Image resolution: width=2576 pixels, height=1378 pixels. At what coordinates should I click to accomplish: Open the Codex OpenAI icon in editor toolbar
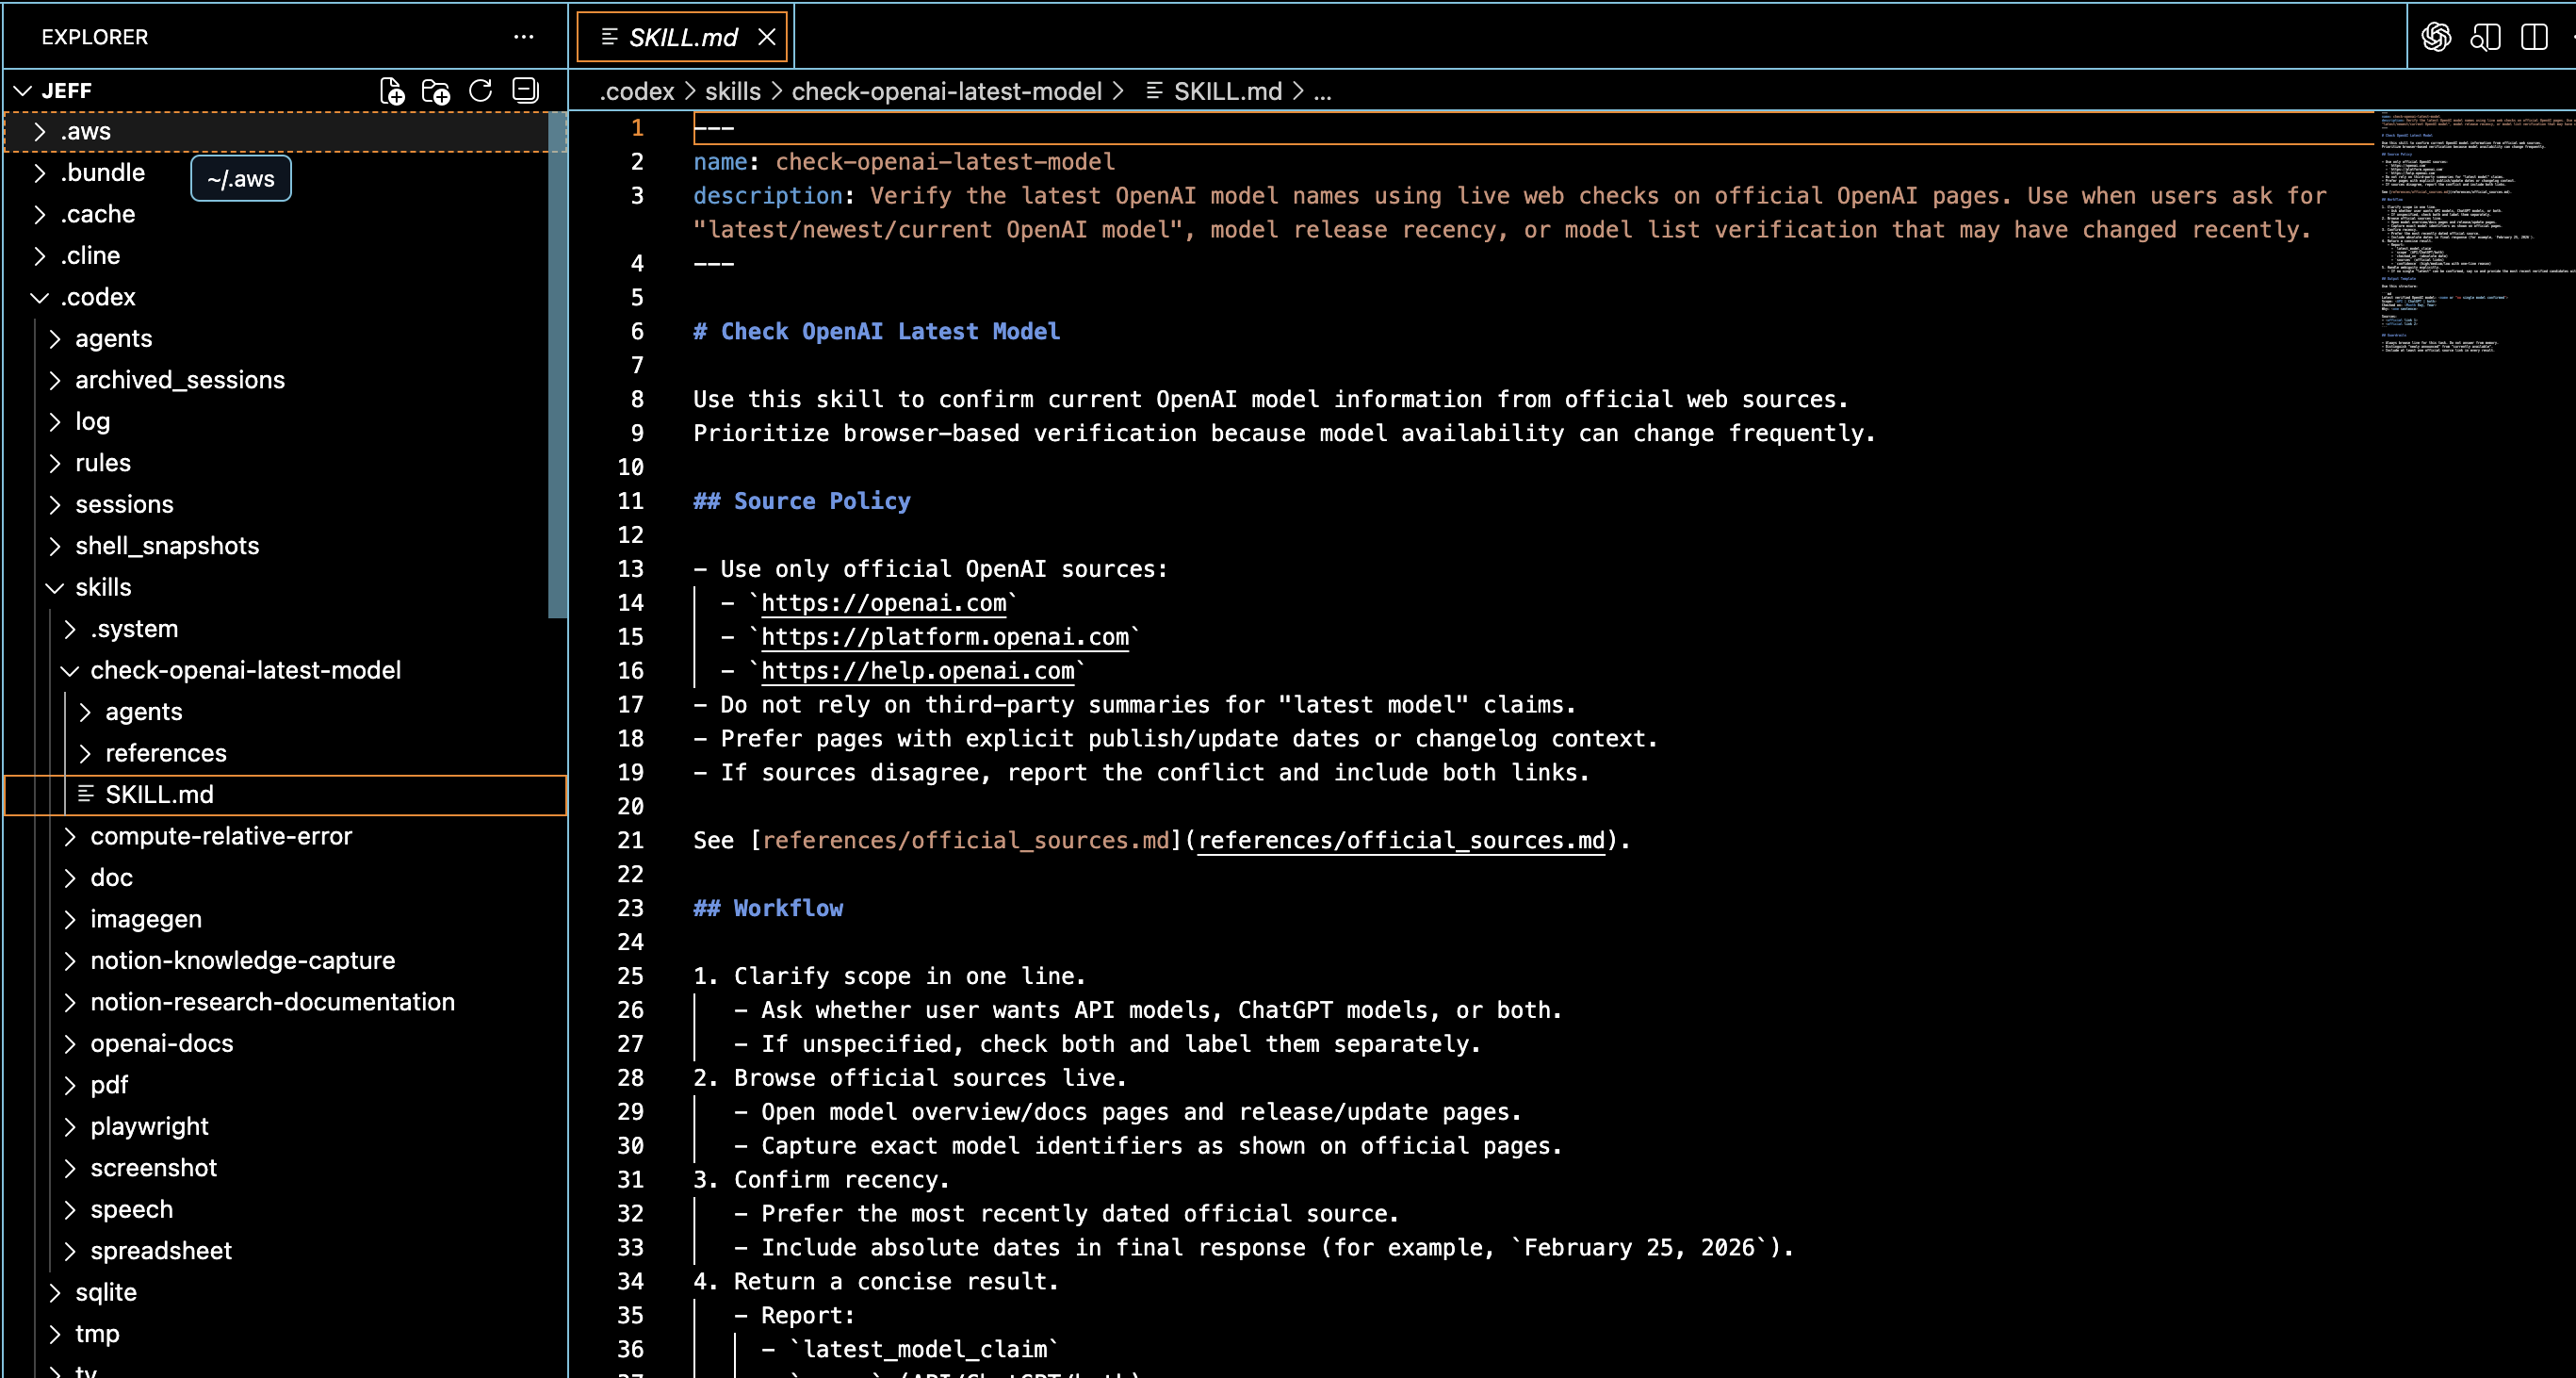coord(2436,37)
